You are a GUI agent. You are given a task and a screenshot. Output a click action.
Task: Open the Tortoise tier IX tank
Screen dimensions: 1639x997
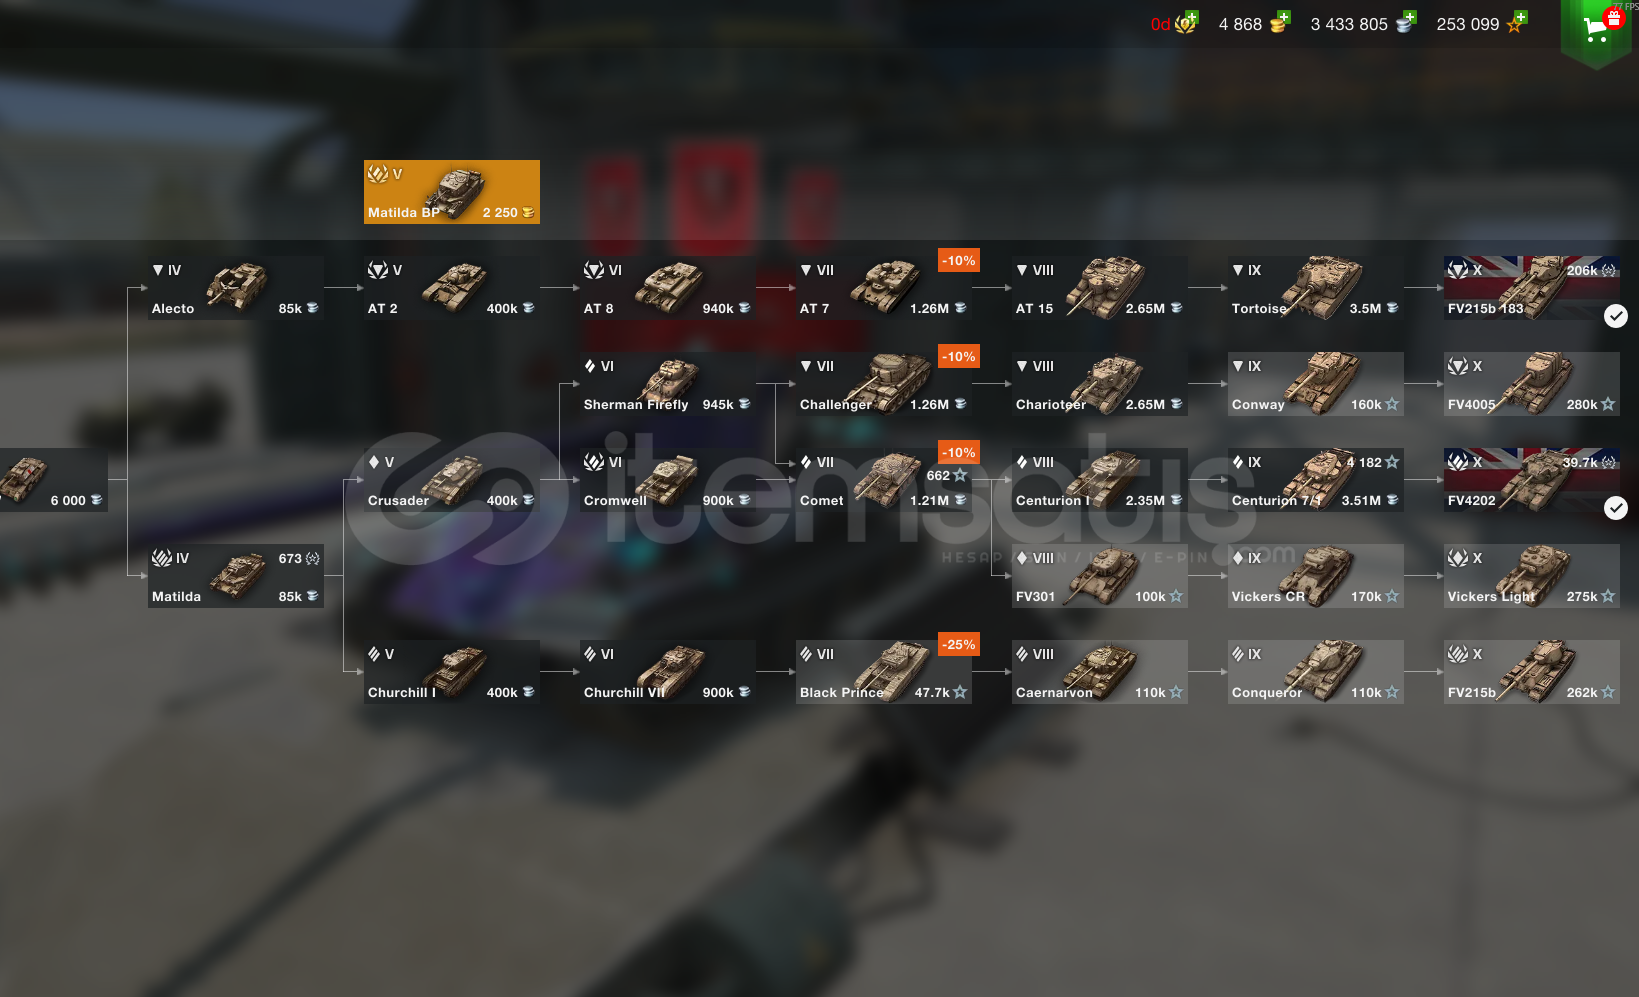coord(1316,288)
